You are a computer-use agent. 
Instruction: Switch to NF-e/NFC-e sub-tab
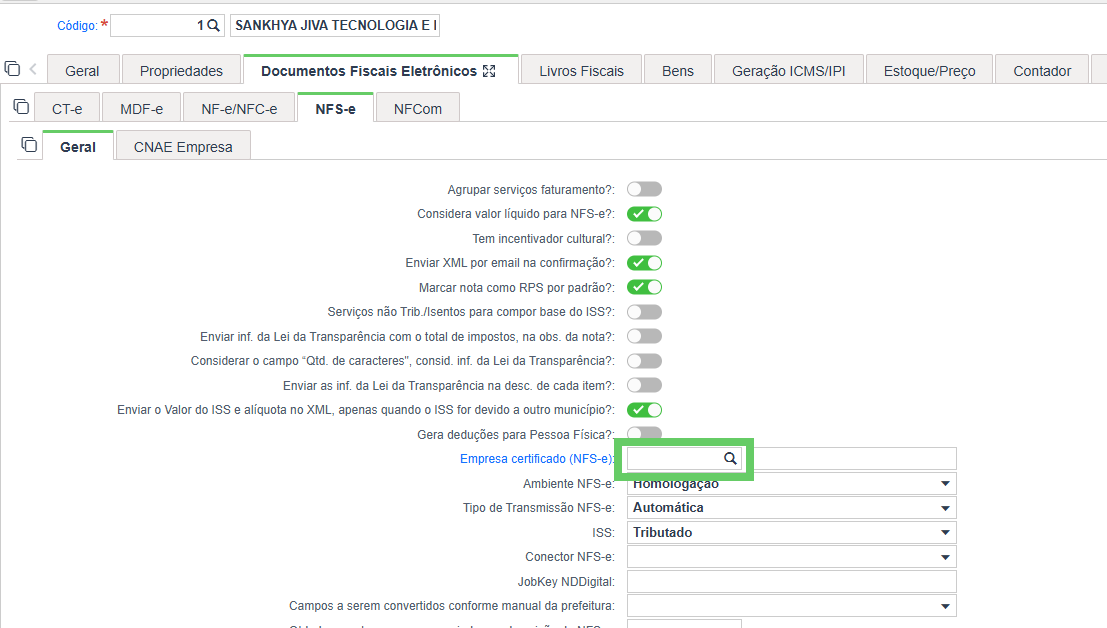pyautogui.click(x=239, y=109)
